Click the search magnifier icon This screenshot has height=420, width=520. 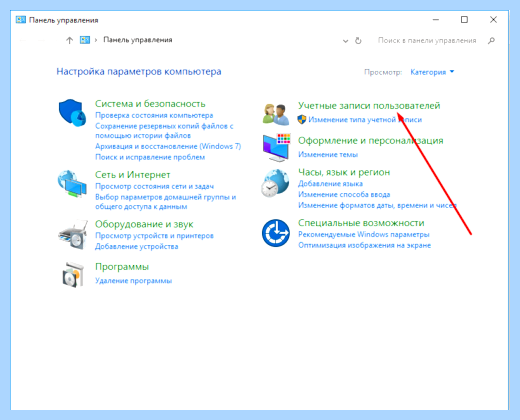pyautogui.click(x=491, y=41)
